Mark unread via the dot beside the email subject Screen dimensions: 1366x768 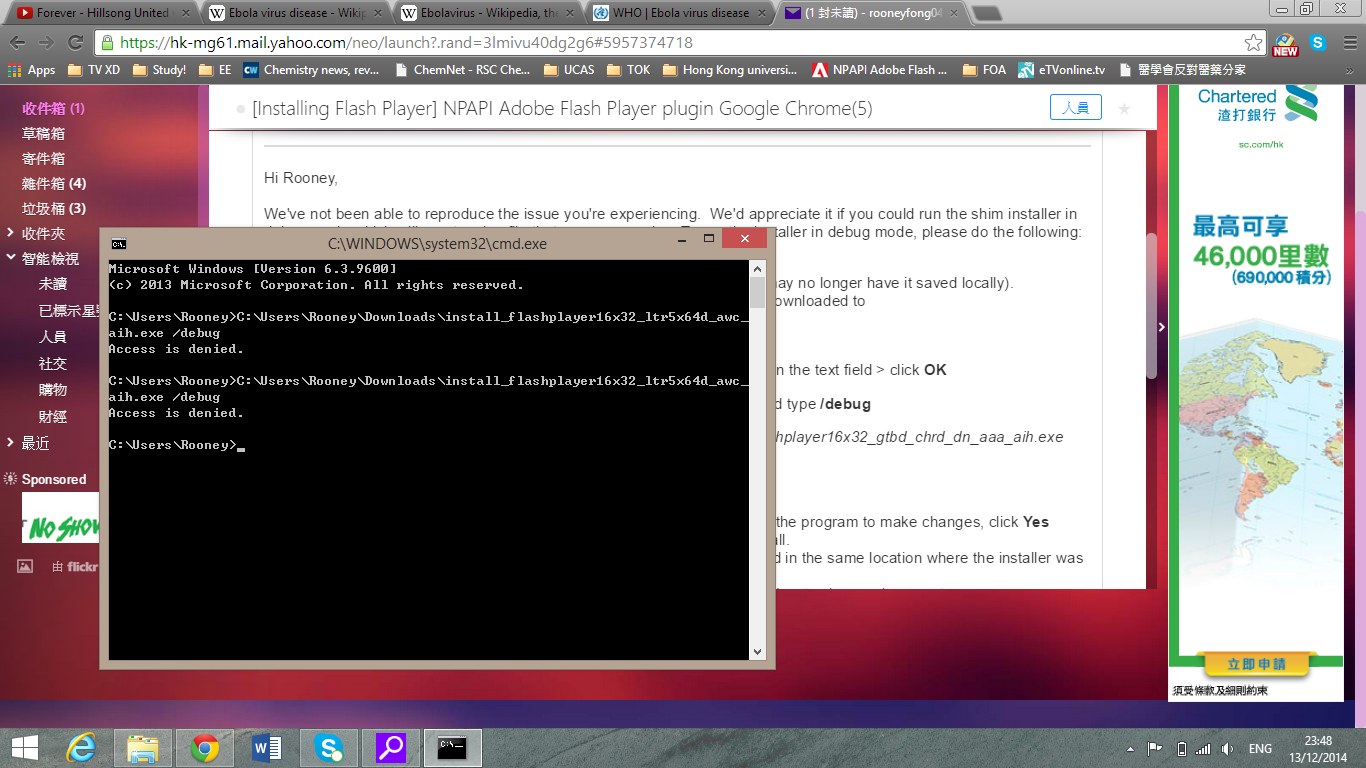[x=240, y=109]
